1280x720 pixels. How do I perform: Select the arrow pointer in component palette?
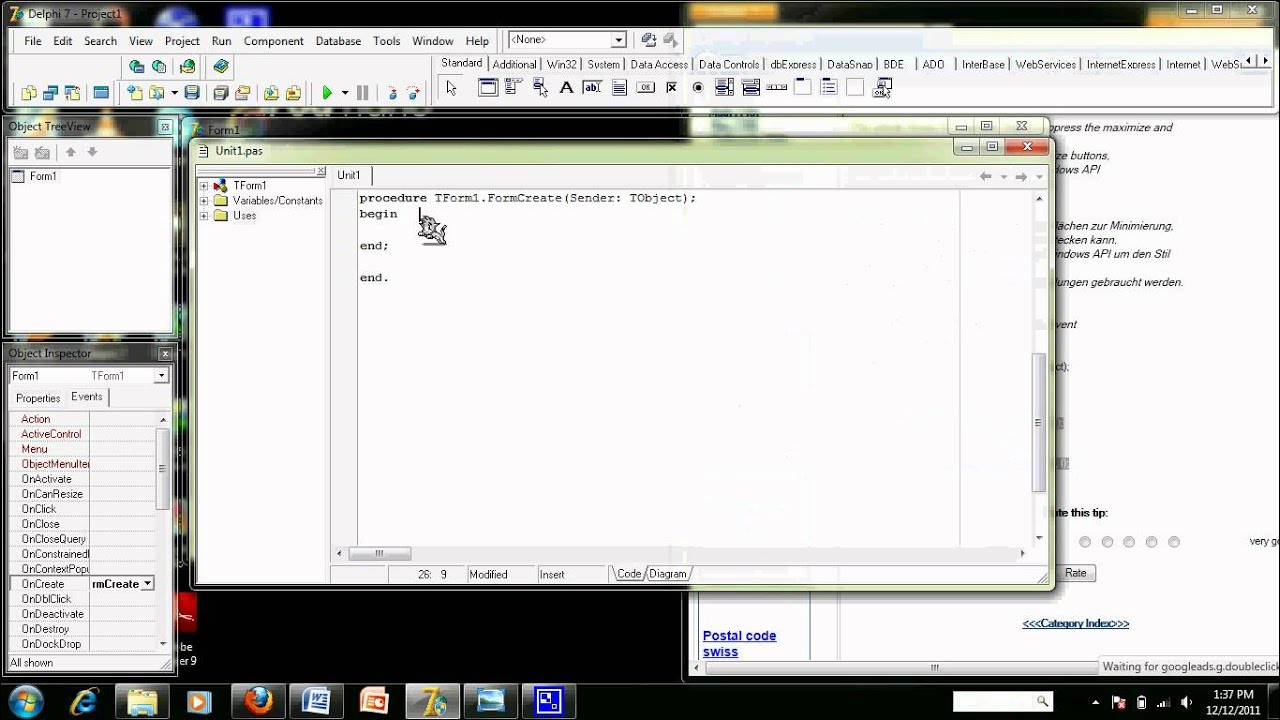(x=452, y=88)
